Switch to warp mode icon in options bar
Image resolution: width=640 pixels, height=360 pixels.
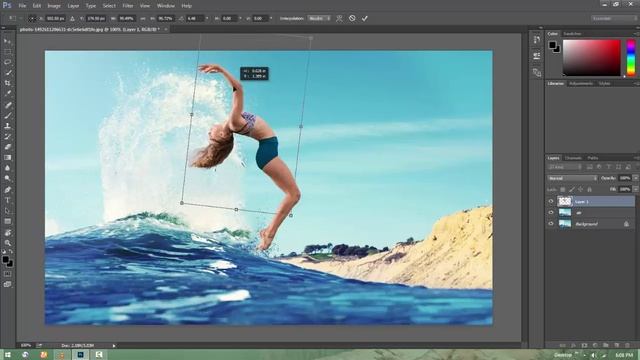339,18
